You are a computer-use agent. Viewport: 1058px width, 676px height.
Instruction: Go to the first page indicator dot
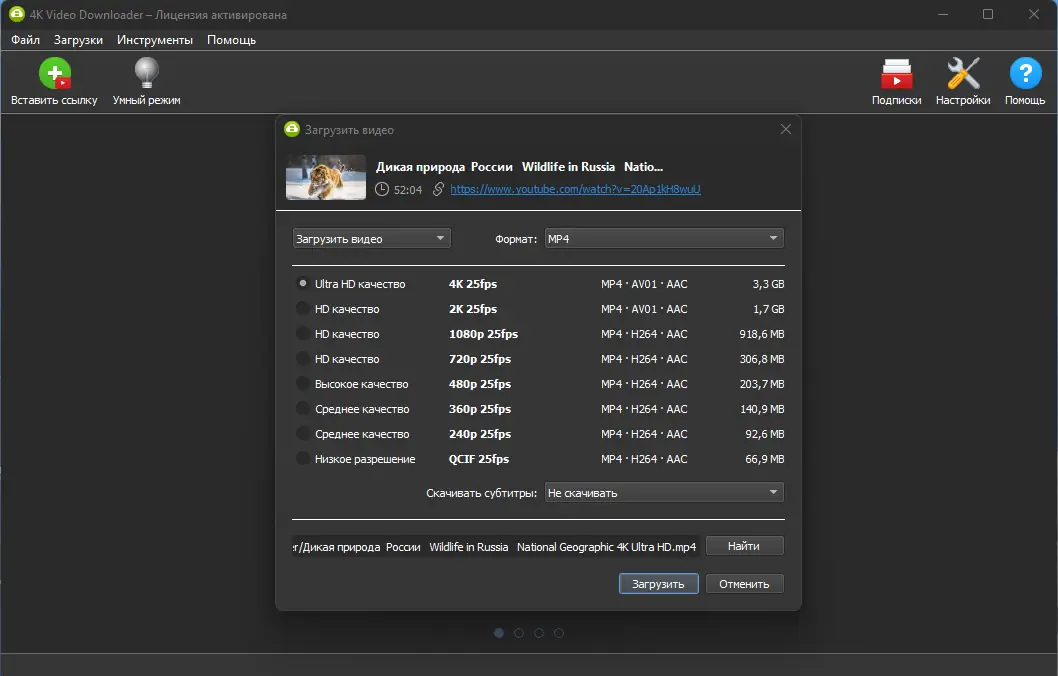[x=499, y=633]
